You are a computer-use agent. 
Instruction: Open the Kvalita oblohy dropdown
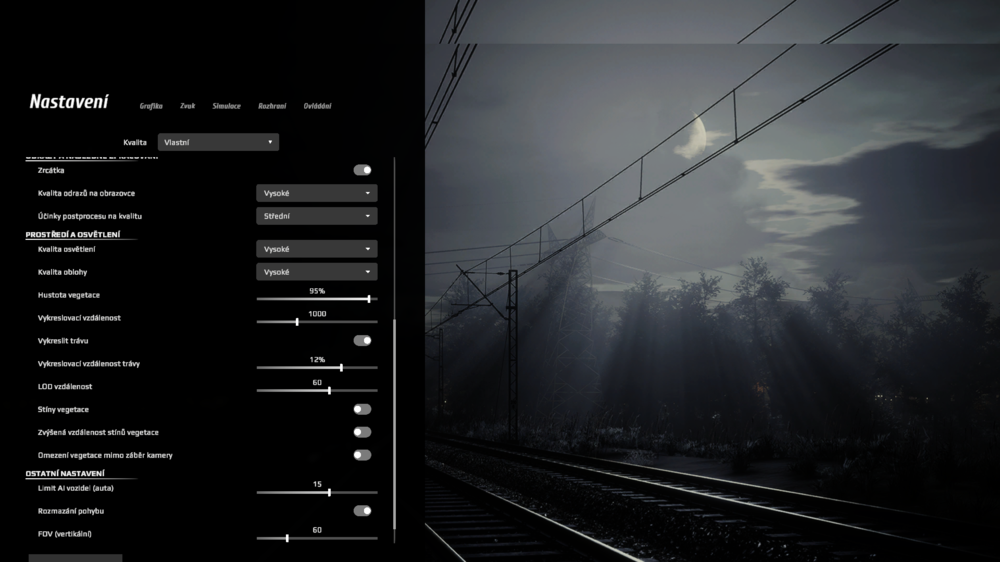(316, 272)
